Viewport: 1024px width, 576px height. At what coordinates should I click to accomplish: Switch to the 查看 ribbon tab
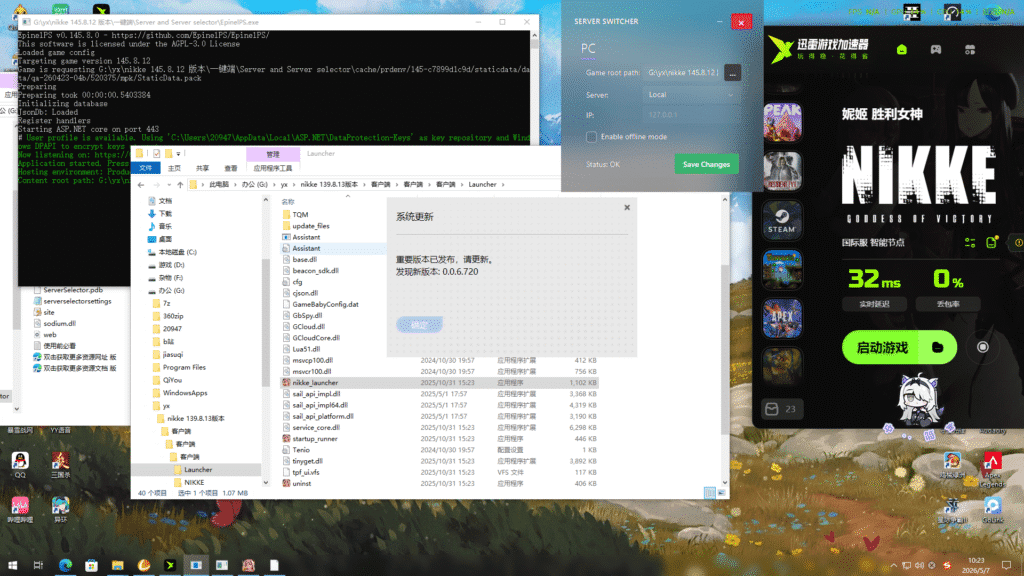click(231, 168)
